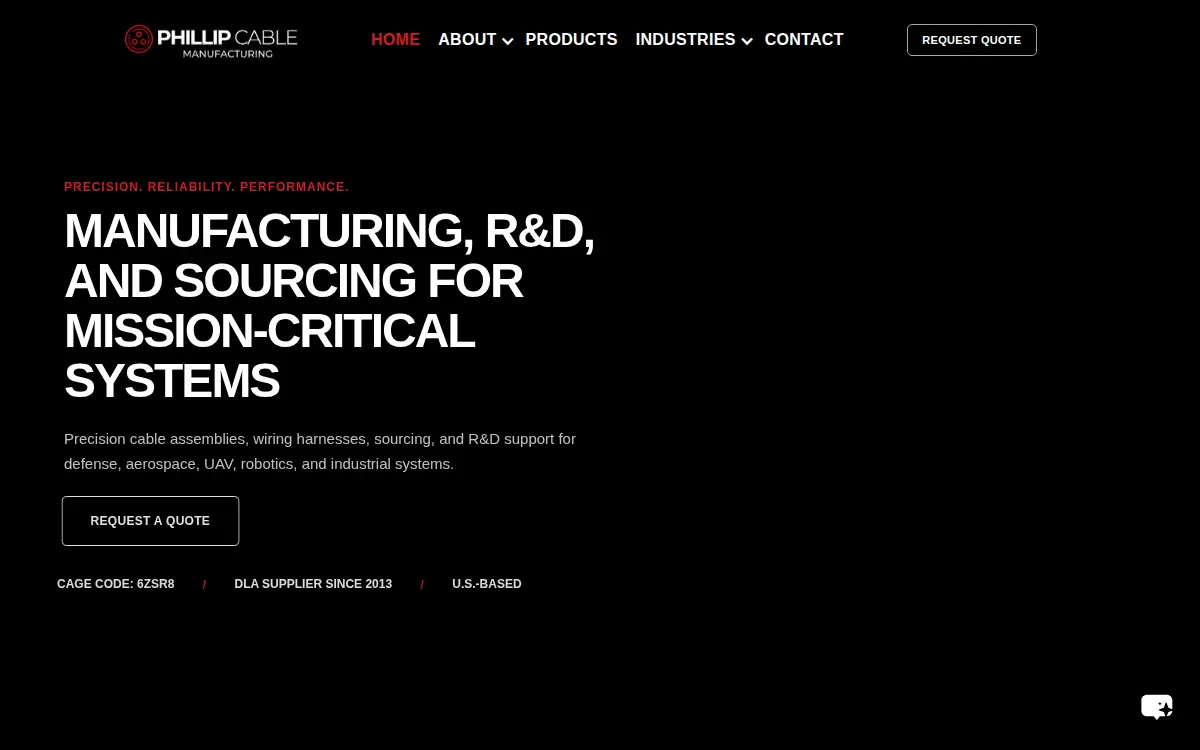Expand the Industries dropdown chevron
This screenshot has height=750, width=1200.
(747, 41)
